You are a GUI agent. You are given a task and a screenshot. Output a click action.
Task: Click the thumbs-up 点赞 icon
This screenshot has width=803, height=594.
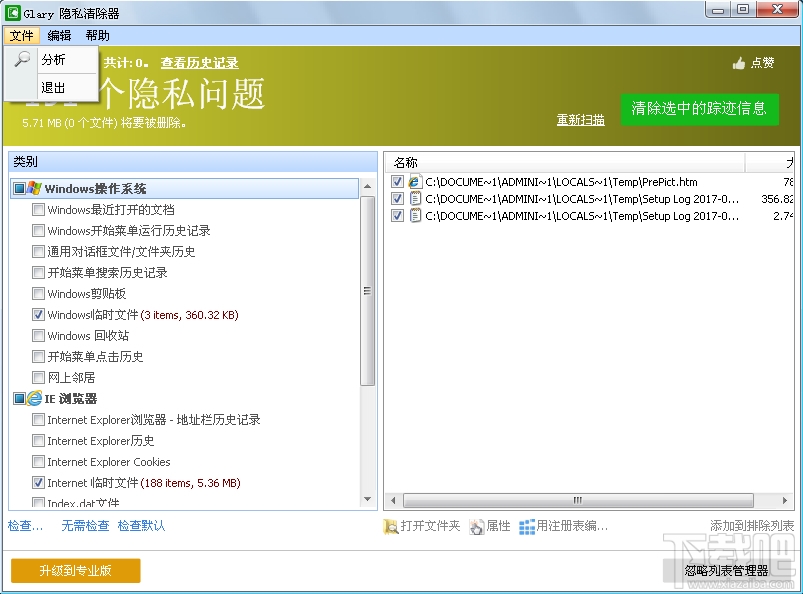[738, 63]
